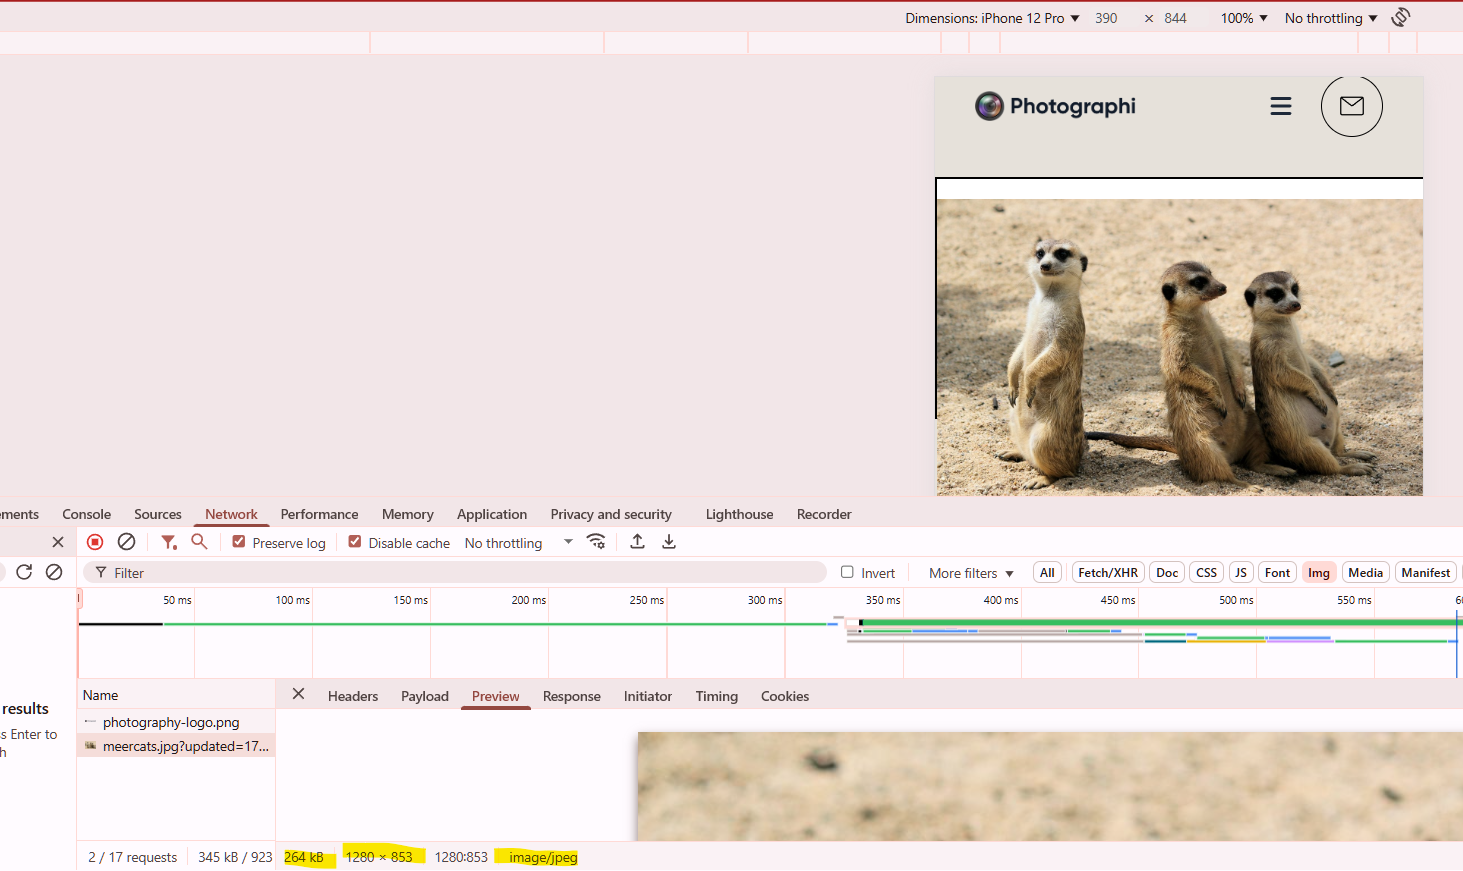This screenshot has height=871, width=1463.
Task: Filter requests by Fetch/XHR
Action: click(x=1107, y=573)
